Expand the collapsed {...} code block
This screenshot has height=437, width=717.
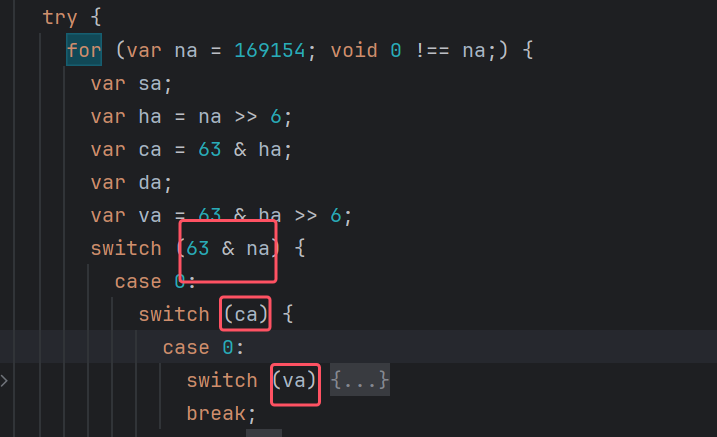pos(359,381)
